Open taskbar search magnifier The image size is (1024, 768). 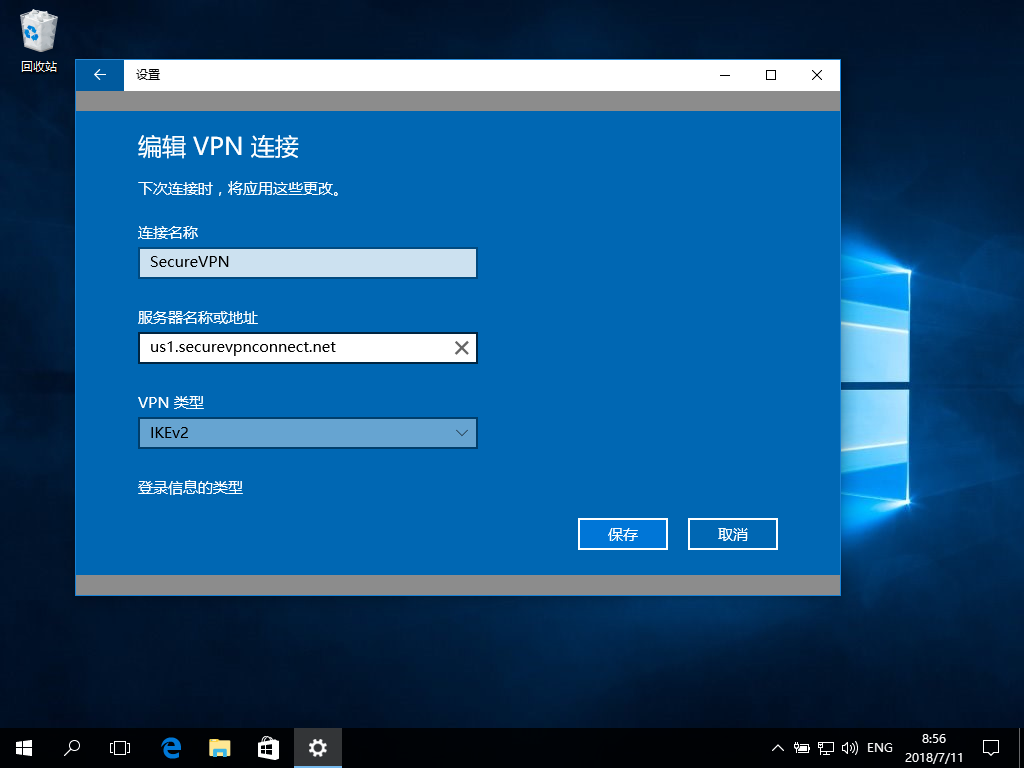coord(72,748)
